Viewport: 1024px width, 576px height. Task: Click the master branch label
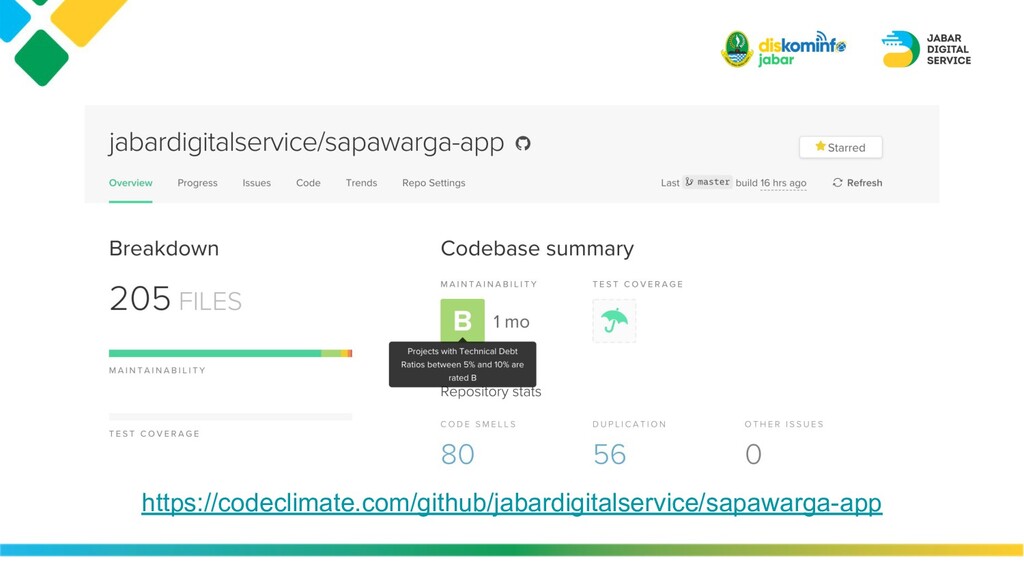707,182
